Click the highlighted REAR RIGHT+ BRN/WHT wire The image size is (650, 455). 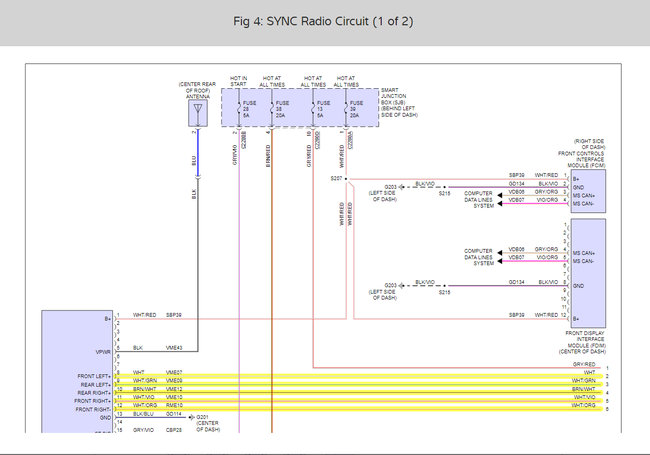click(350, 389)
